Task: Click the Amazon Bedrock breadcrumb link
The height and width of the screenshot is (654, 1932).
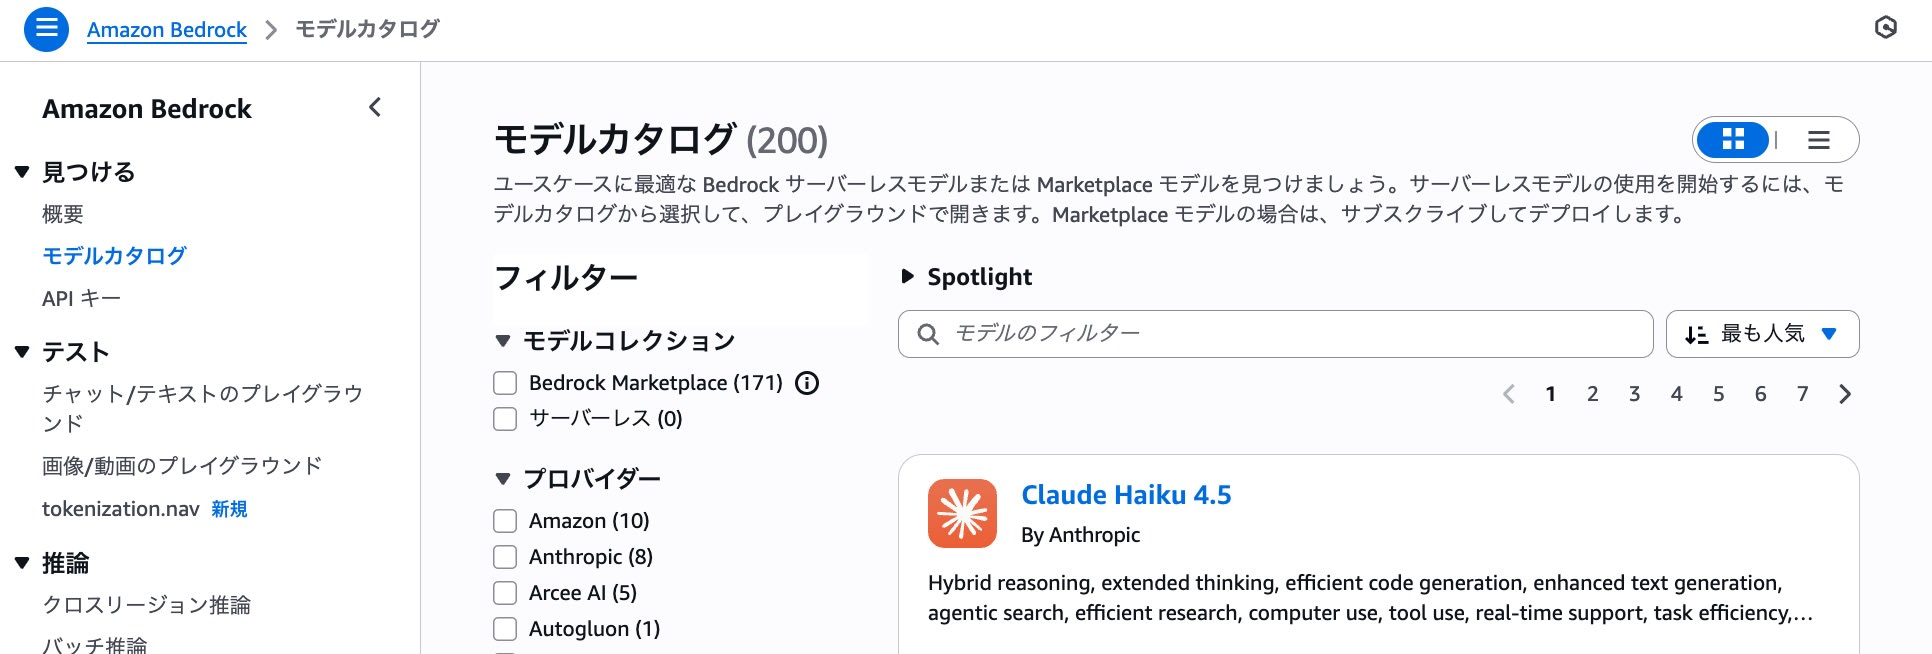Action: tap(167, 29)
